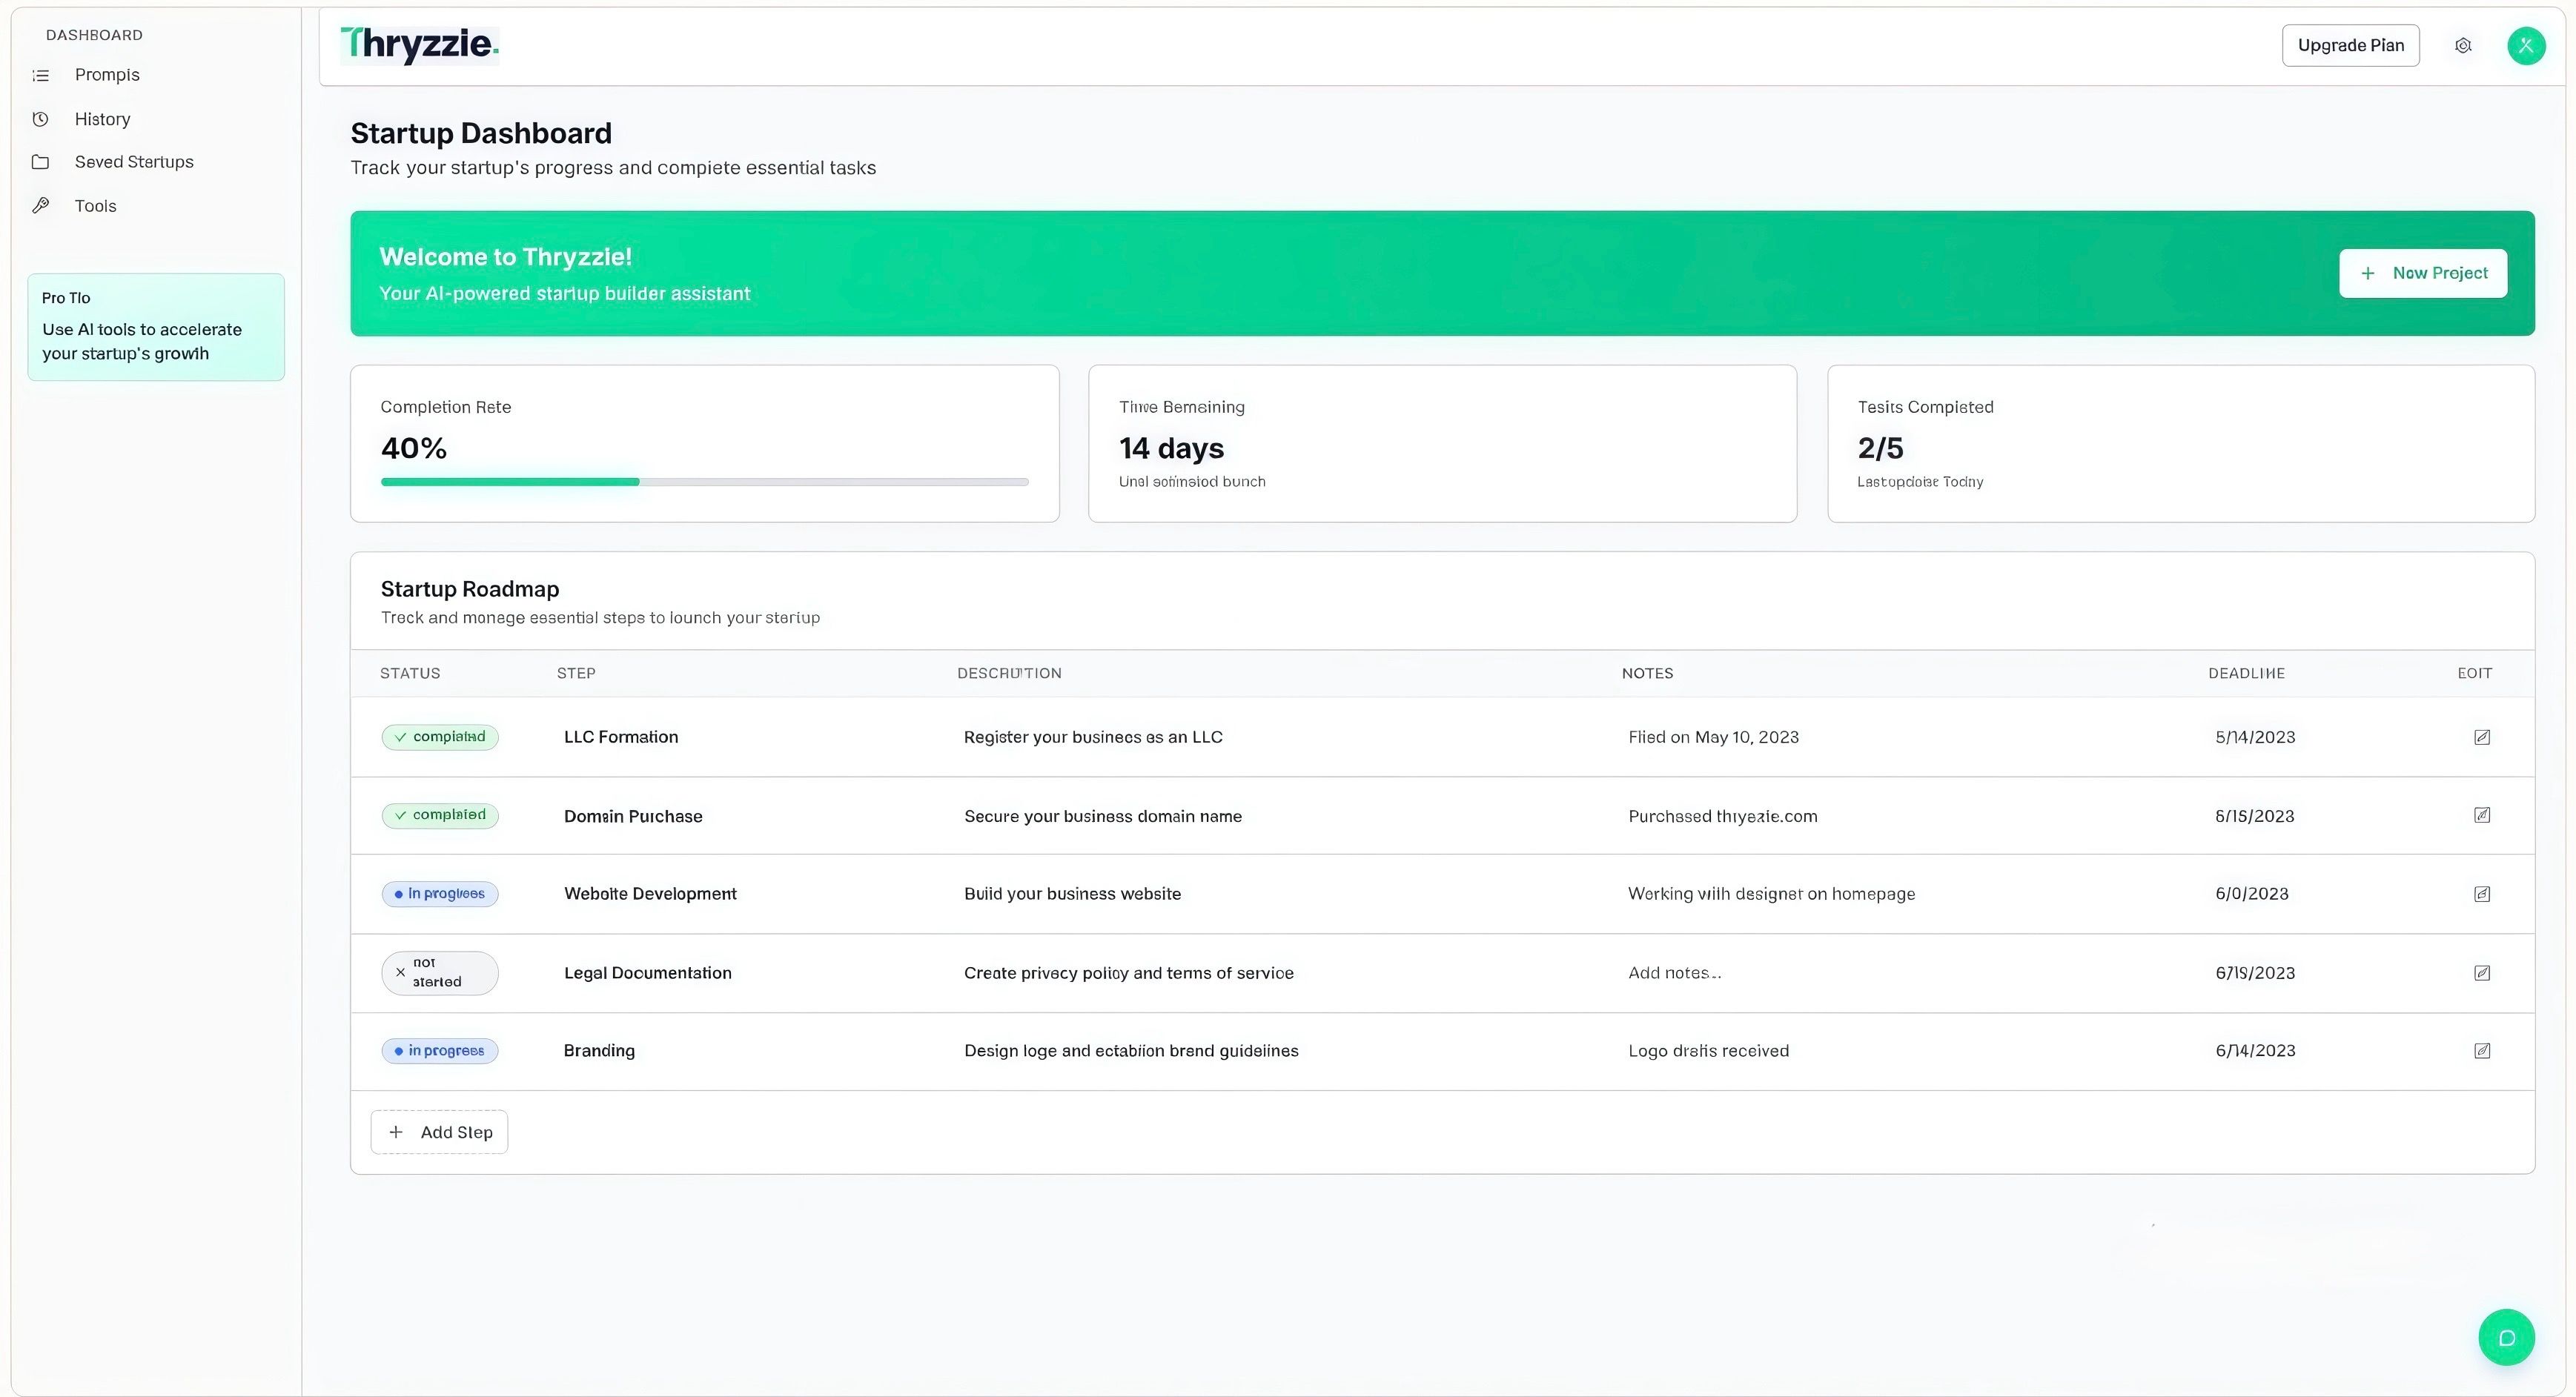Click the 14 days value
Image resolution: width=2576 pixels, height=1397 pixels.
(x=1171, y=448)
